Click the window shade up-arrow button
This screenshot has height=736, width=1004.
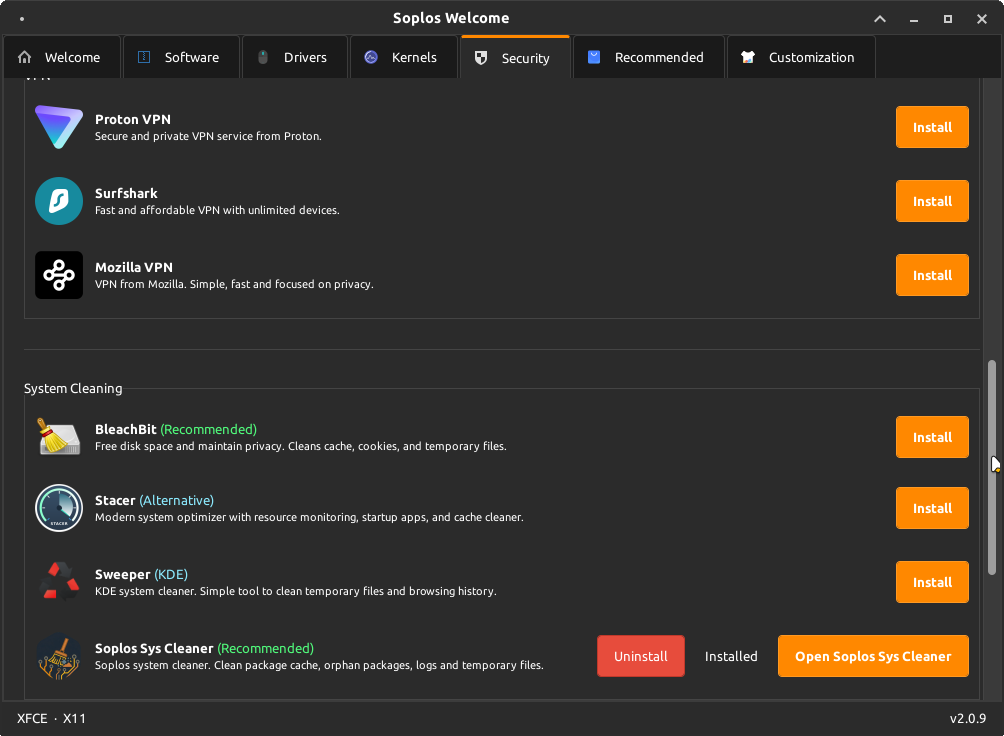[x=880, y=19]
